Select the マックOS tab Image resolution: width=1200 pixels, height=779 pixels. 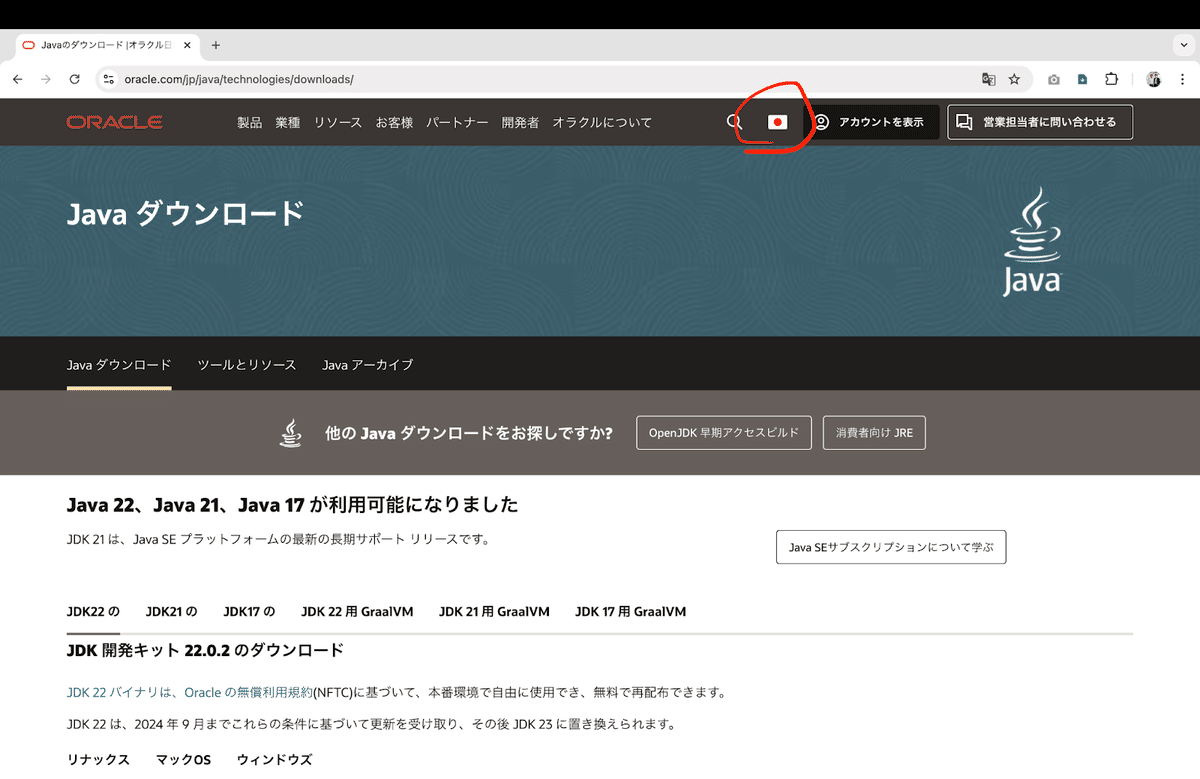183,760
